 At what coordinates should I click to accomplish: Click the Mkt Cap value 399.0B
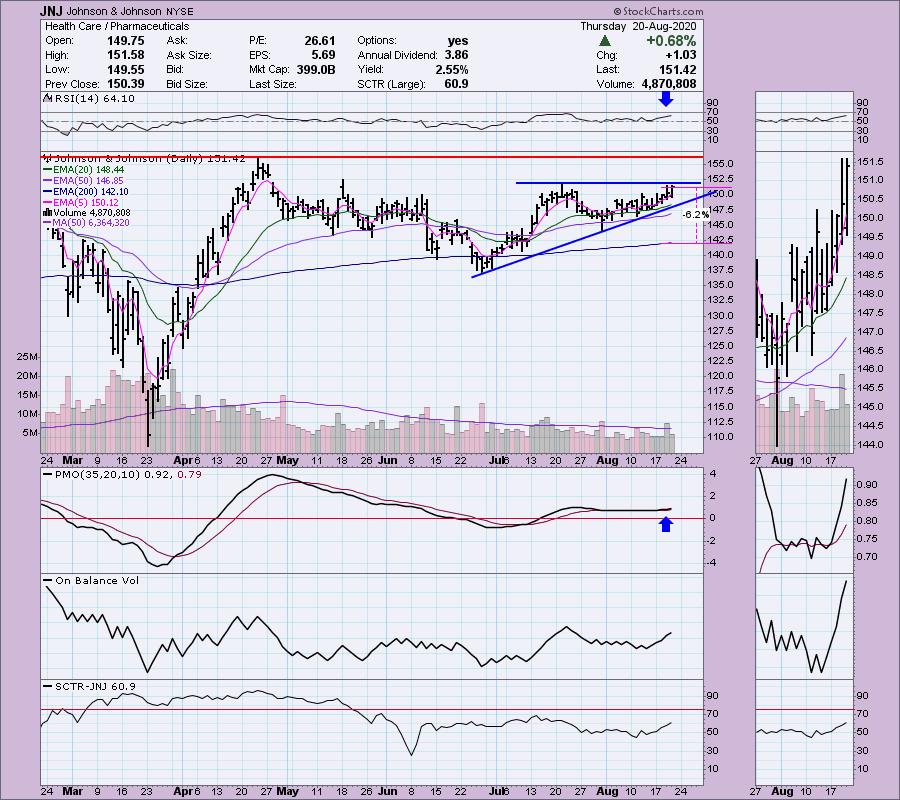coord(316,69)
